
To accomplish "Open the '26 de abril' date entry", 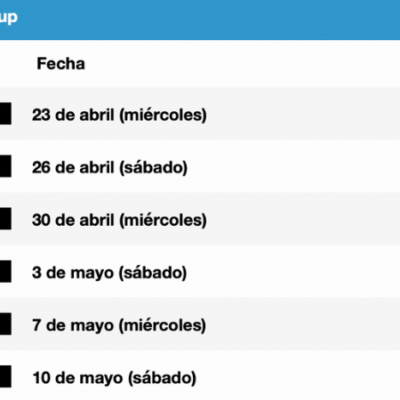I will point(73,168).
